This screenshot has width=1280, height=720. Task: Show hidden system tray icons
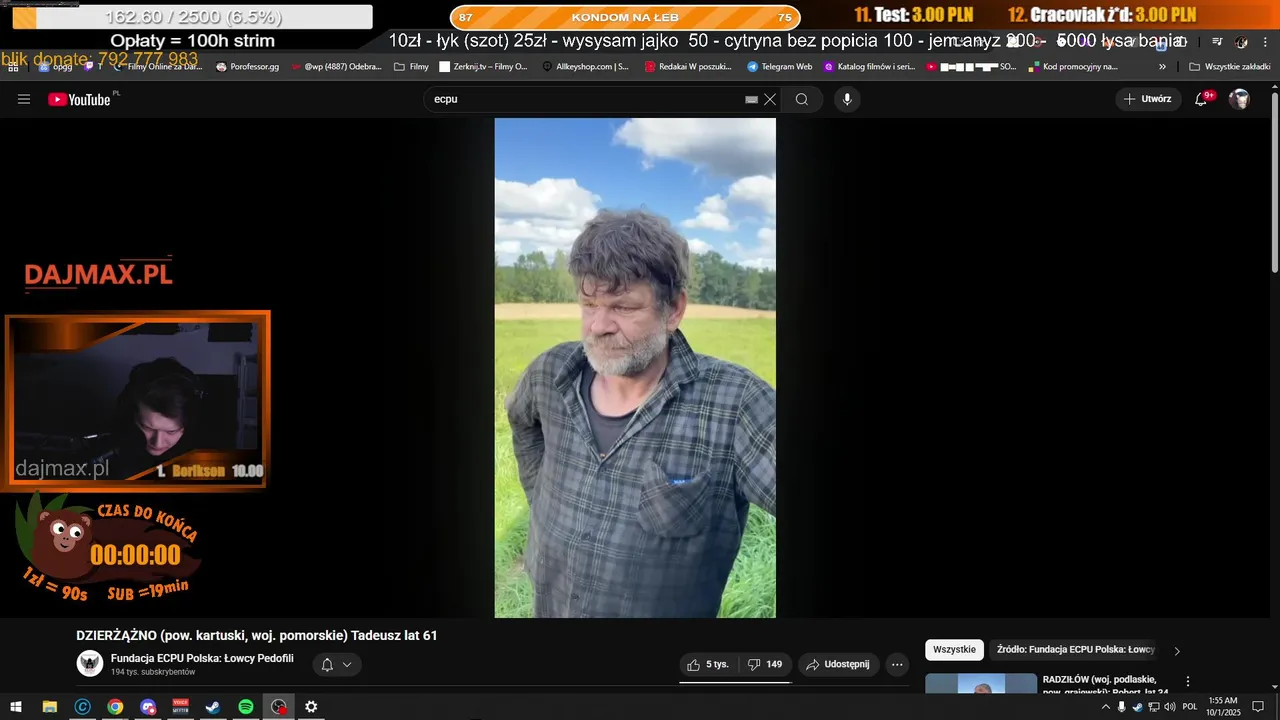1105,707
